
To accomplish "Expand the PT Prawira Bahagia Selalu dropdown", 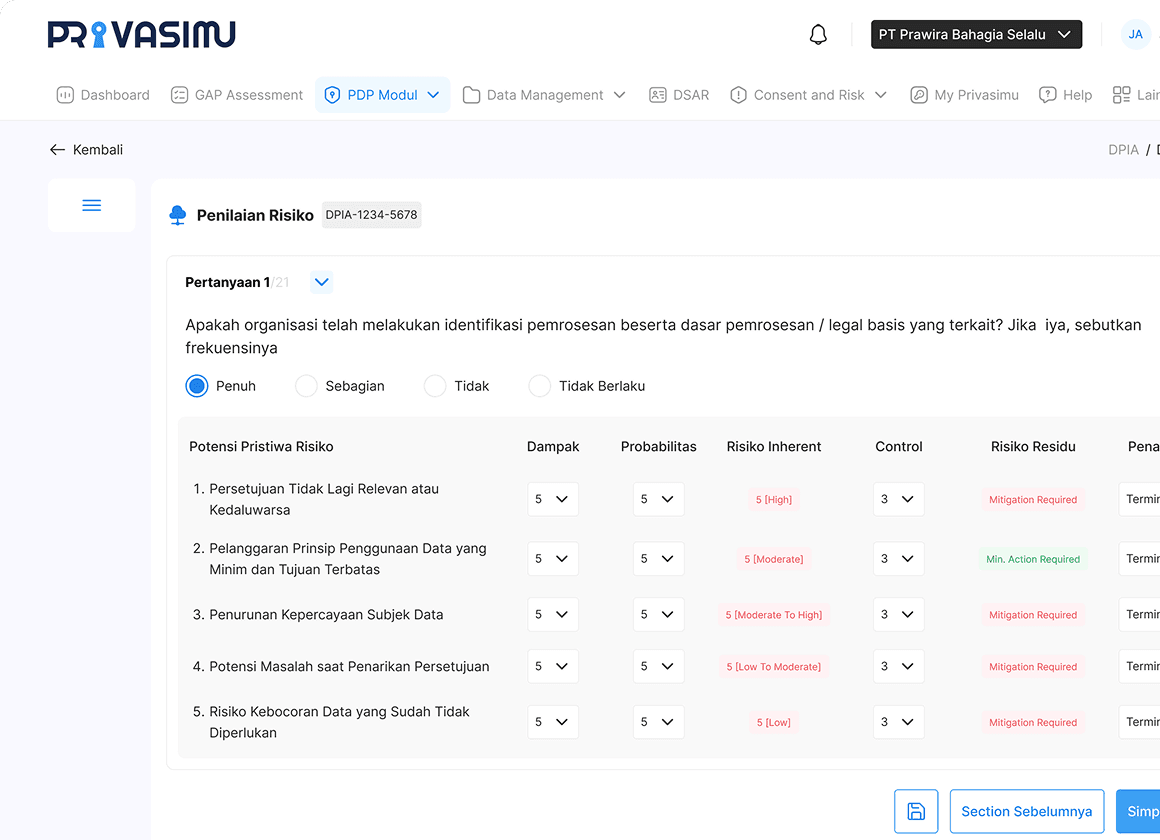I will click(x=976, y=34).
